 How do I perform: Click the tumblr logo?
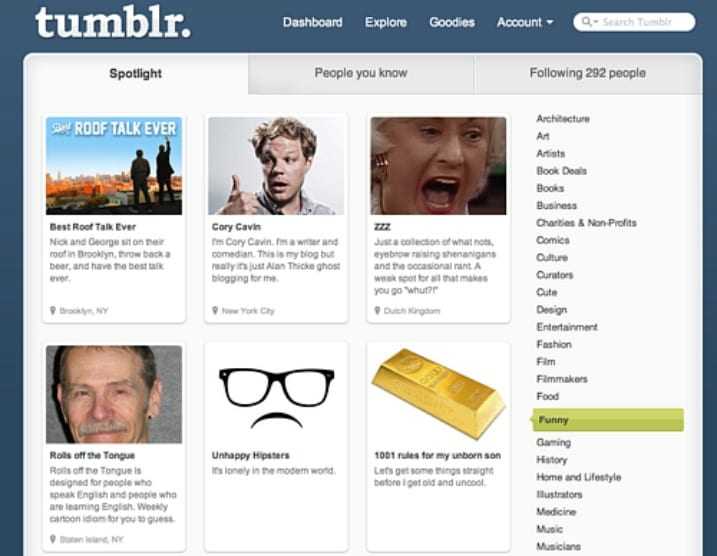[113, 22]
